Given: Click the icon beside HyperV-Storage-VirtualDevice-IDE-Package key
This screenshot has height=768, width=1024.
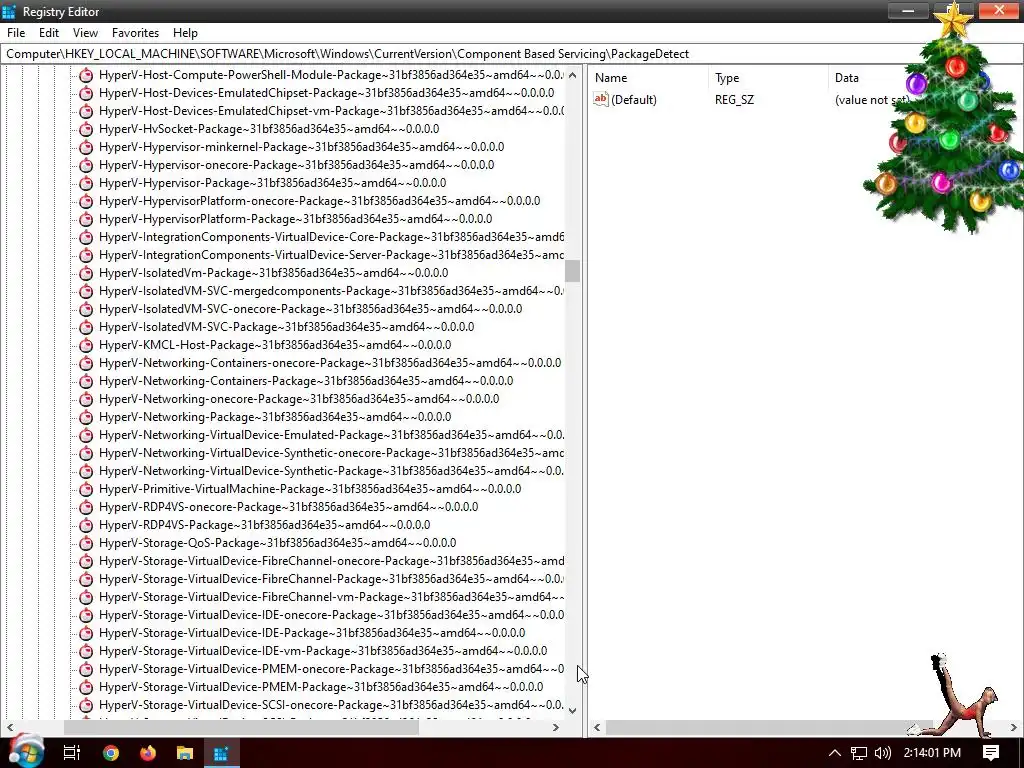Looking at the screenshot, I should click(86, 633).
